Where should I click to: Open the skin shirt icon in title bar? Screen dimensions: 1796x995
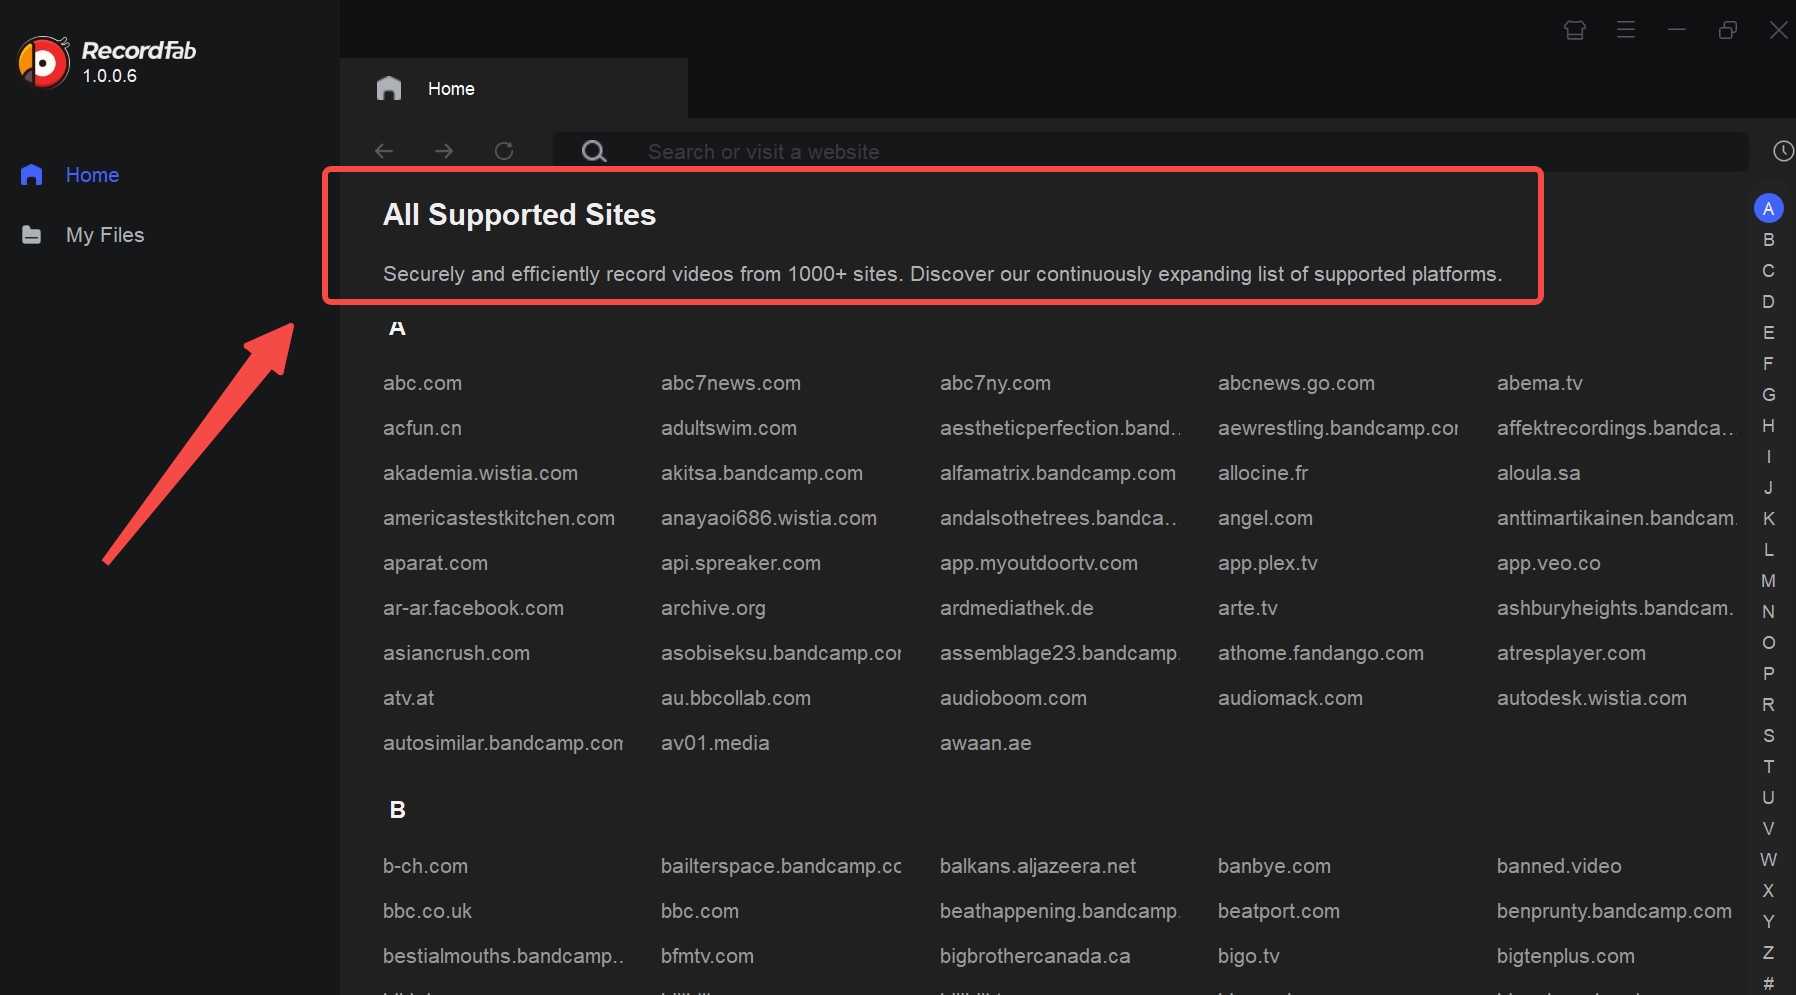[1575, 30]
